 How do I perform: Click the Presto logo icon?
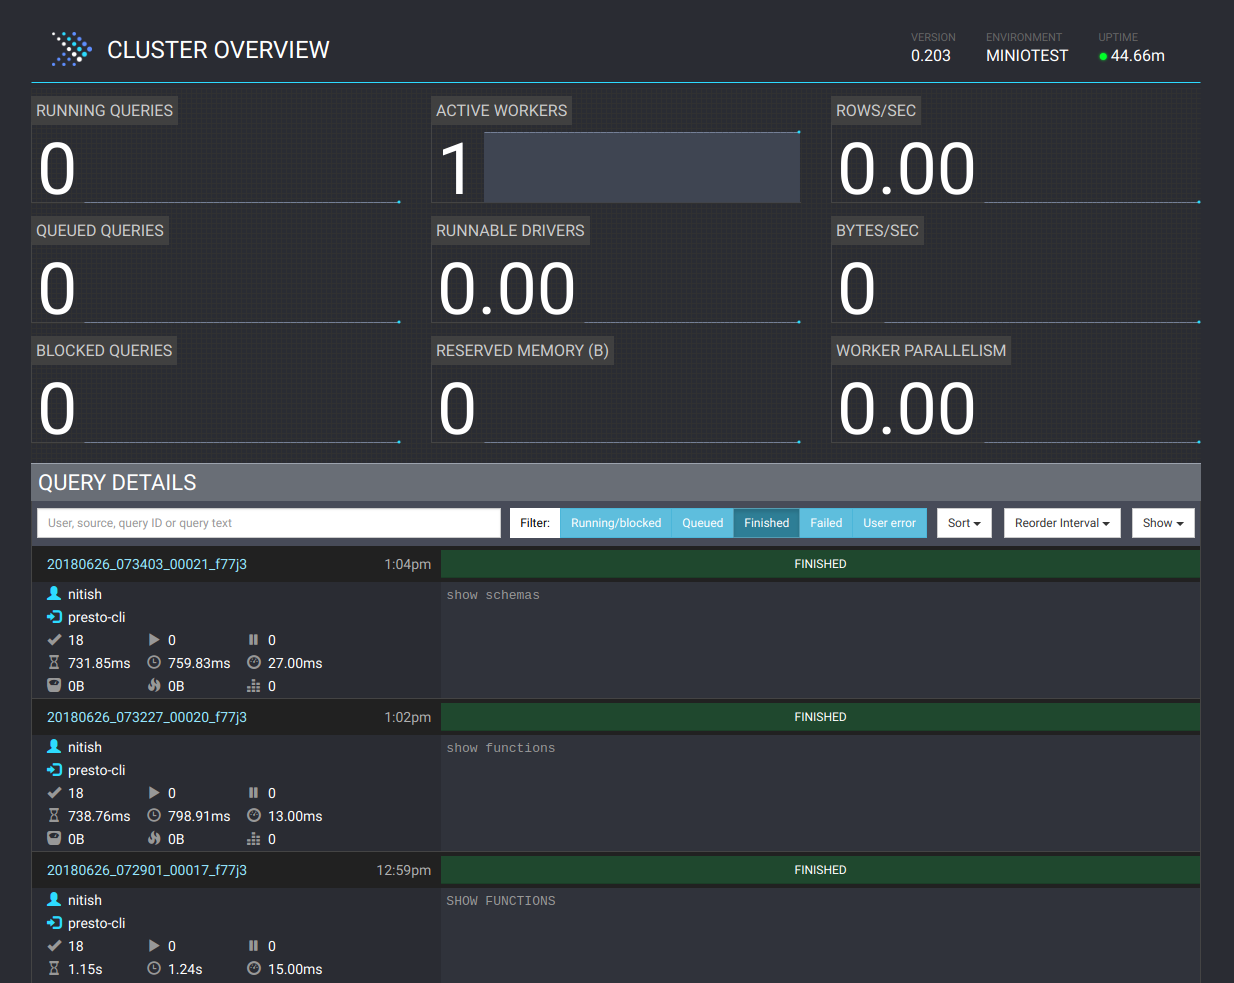click(71, 49)
